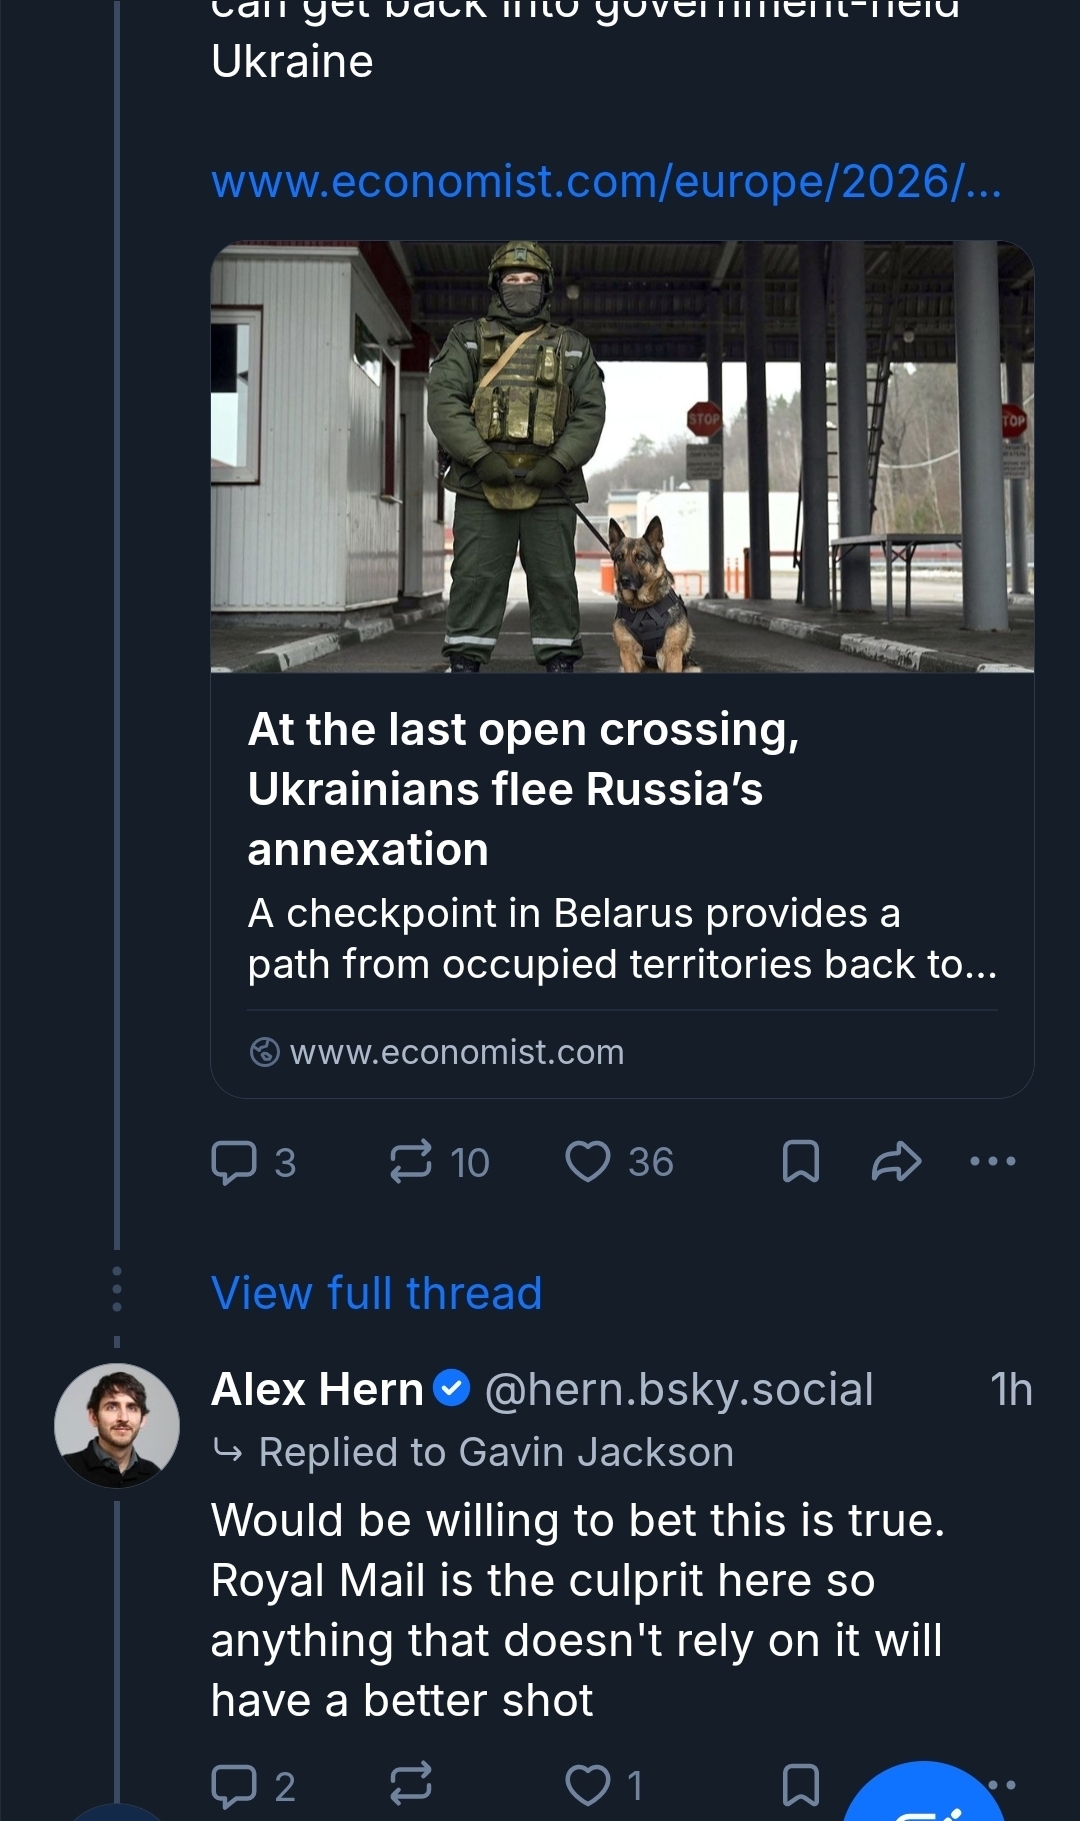Open the economist.com/europe URL link

(606, 182)
